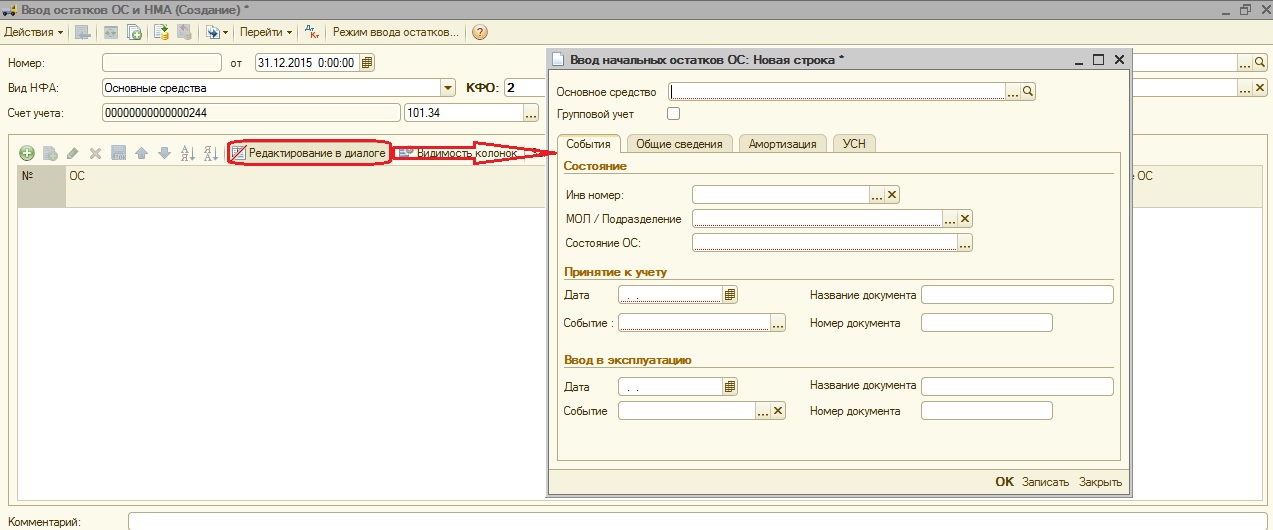Switch to the Общие сведения tab
This screenshot has height=530, width=1273.
(679, 144)
